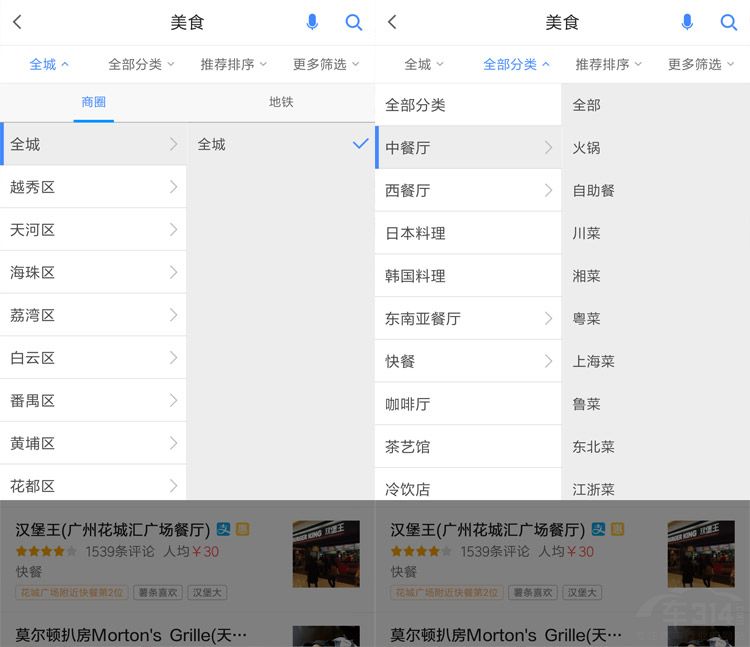Image resolution: width=750 pixels, height=647 pixels.
Task: Choose 火锅 from the sub-category list
Action: pos(586,148)
